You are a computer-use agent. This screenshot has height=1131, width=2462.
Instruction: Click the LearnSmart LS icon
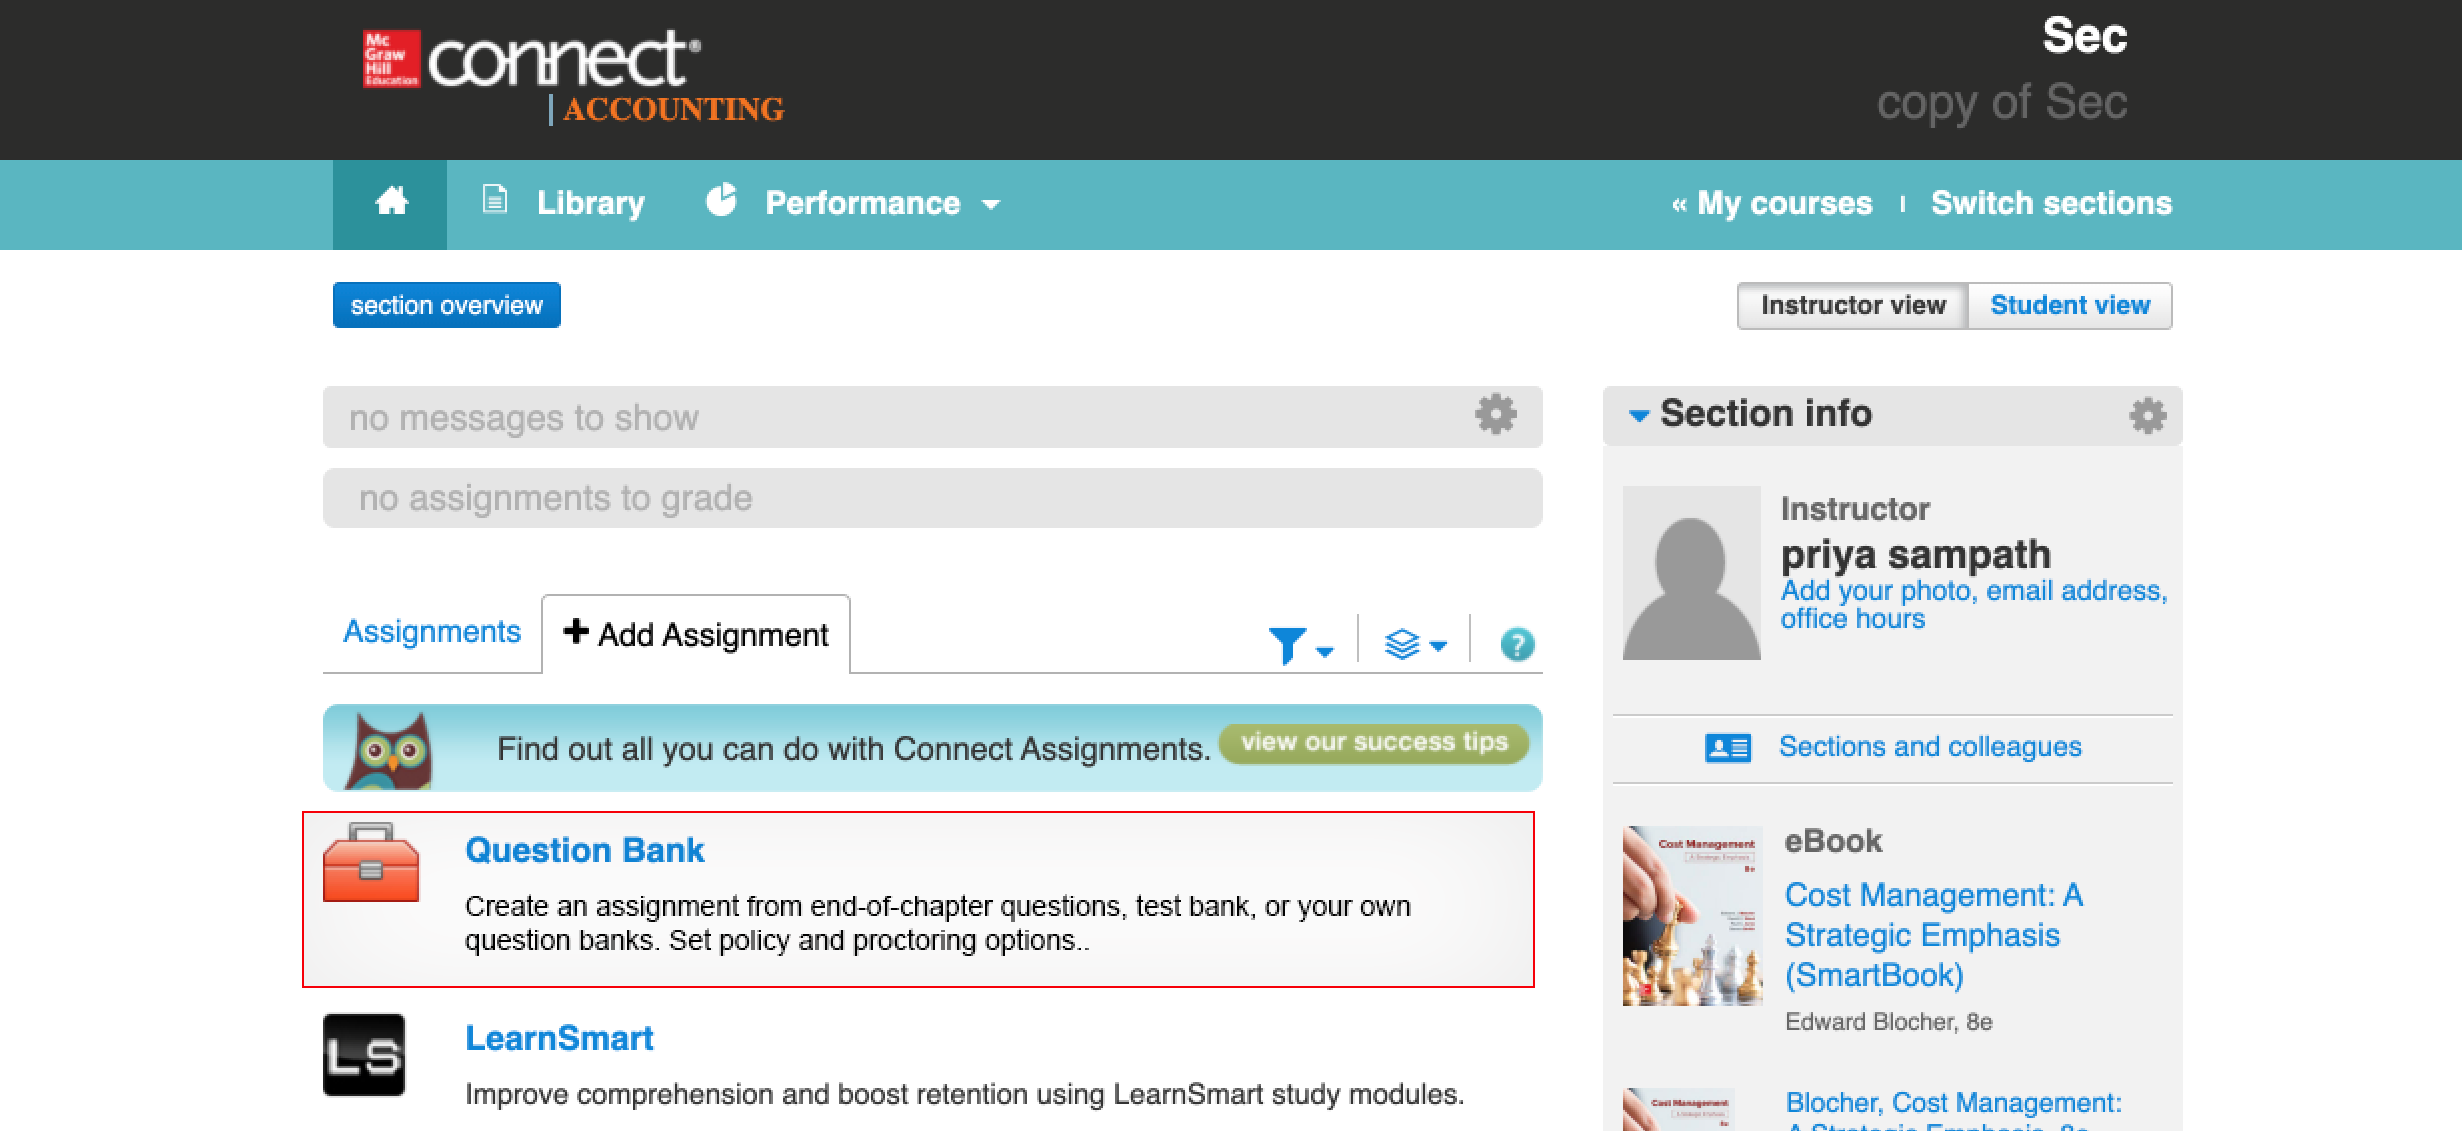[364, 1055]
